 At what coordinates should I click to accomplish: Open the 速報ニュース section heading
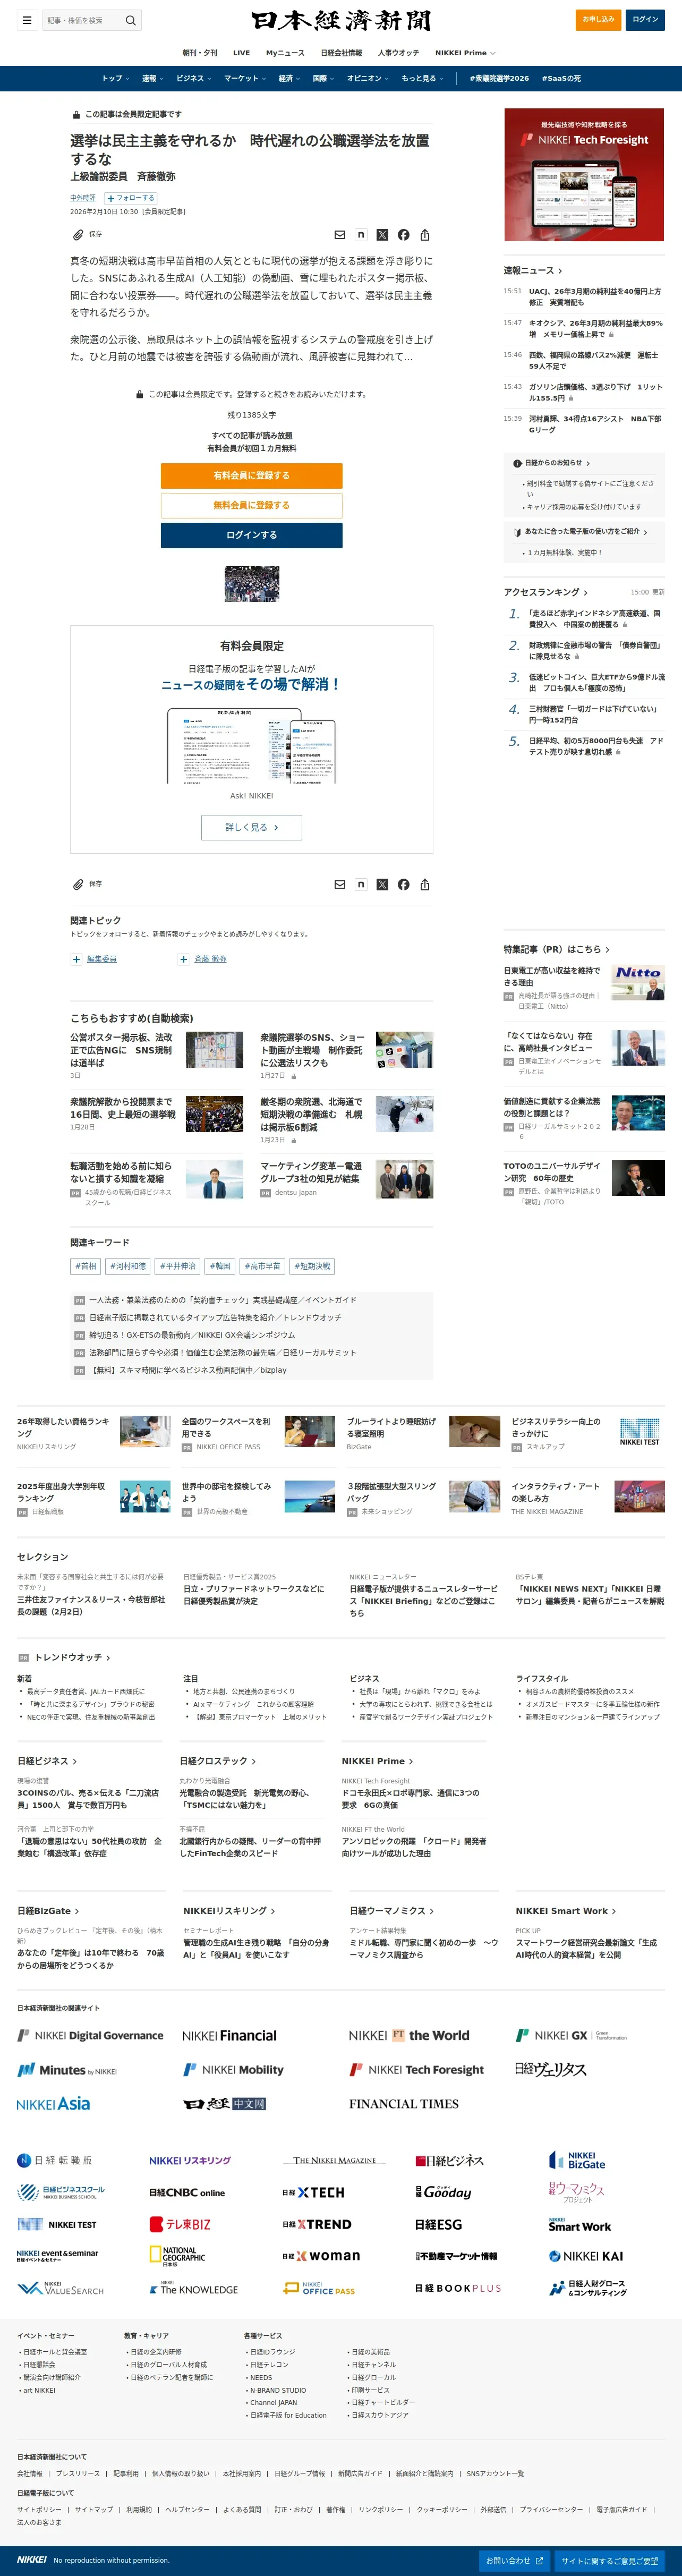(532, 271)
